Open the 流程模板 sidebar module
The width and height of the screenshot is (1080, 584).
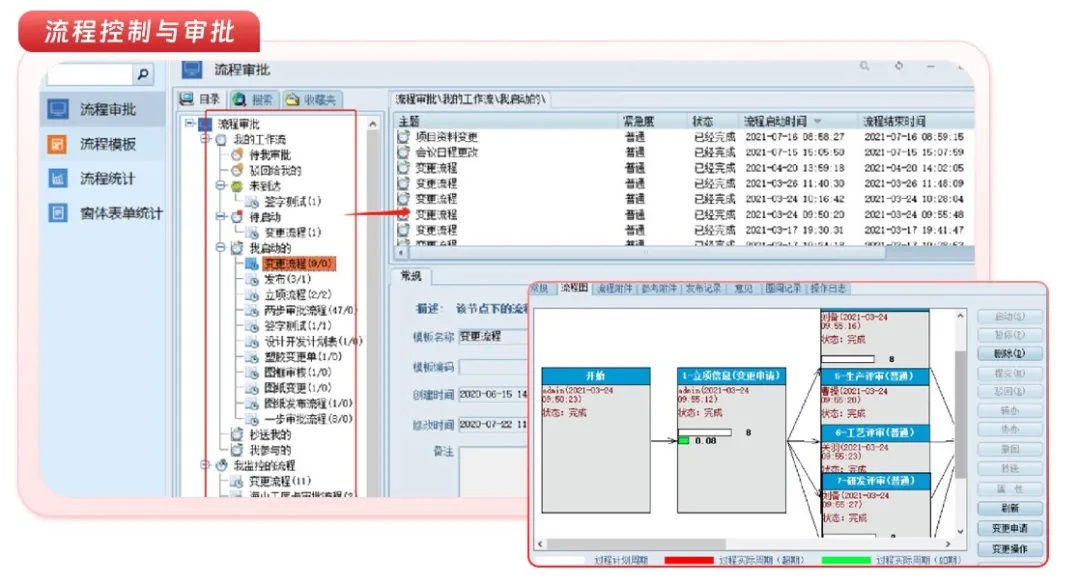(107, 144)
